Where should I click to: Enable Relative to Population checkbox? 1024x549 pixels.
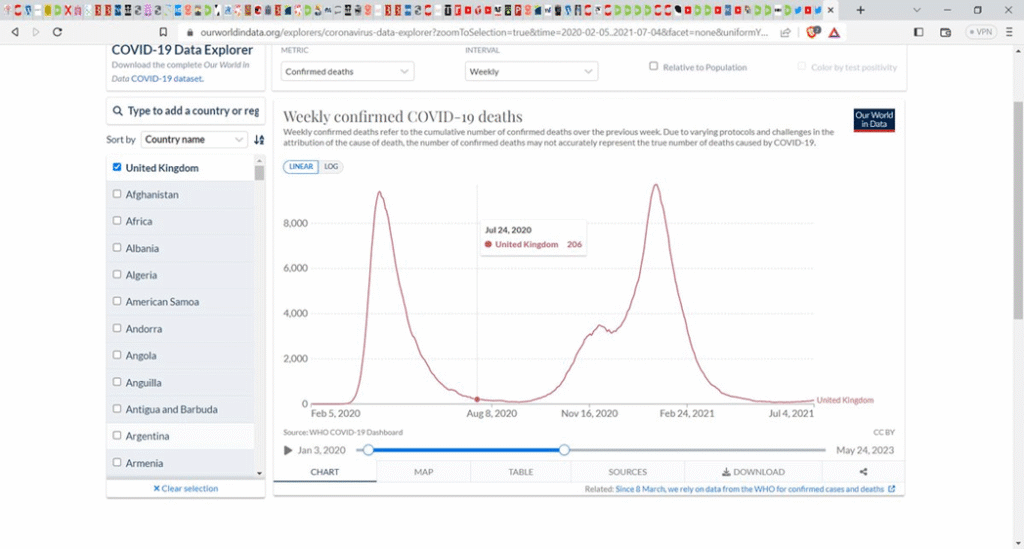pos(653,66)
